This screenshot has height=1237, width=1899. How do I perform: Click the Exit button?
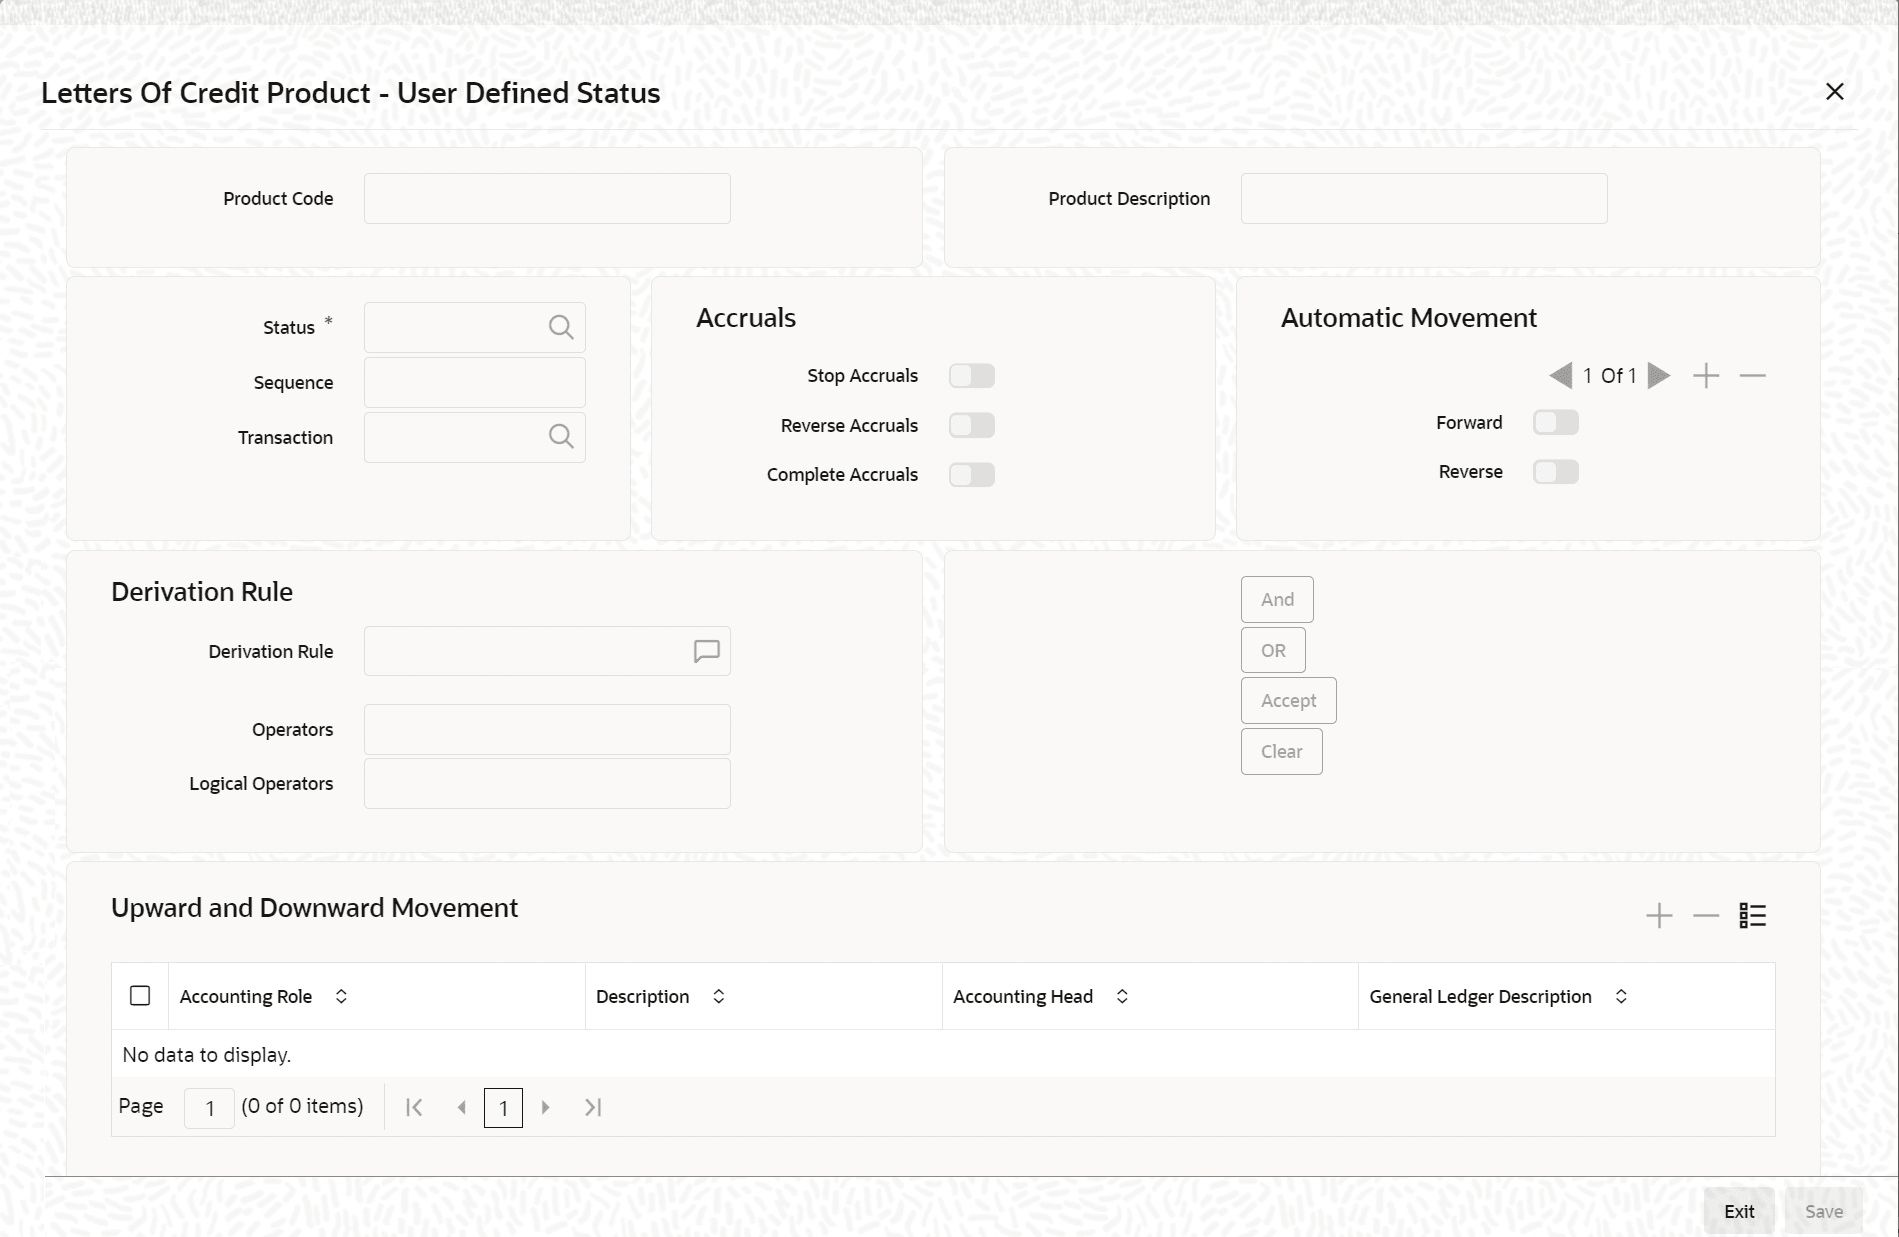(1739, 1211)
